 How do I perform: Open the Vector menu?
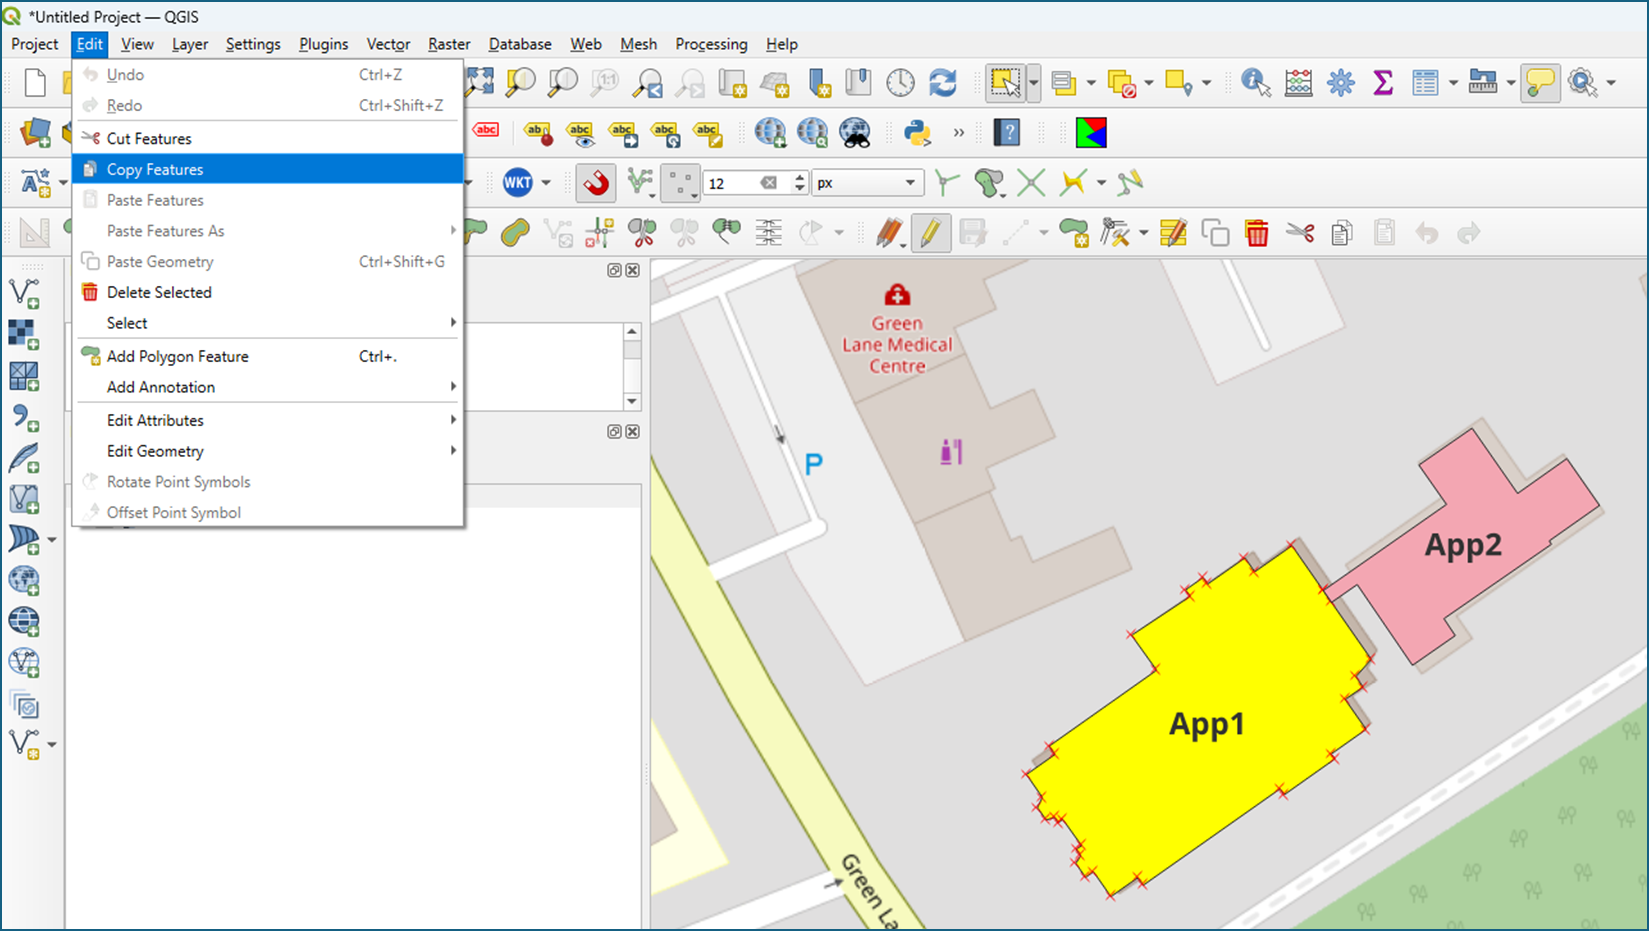(388, 44)
